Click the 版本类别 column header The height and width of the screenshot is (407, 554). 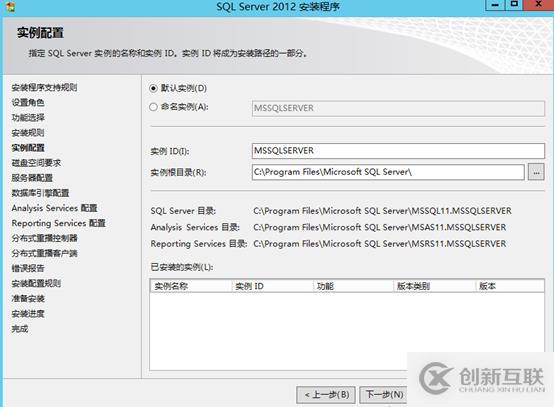(x=434, y=286)
